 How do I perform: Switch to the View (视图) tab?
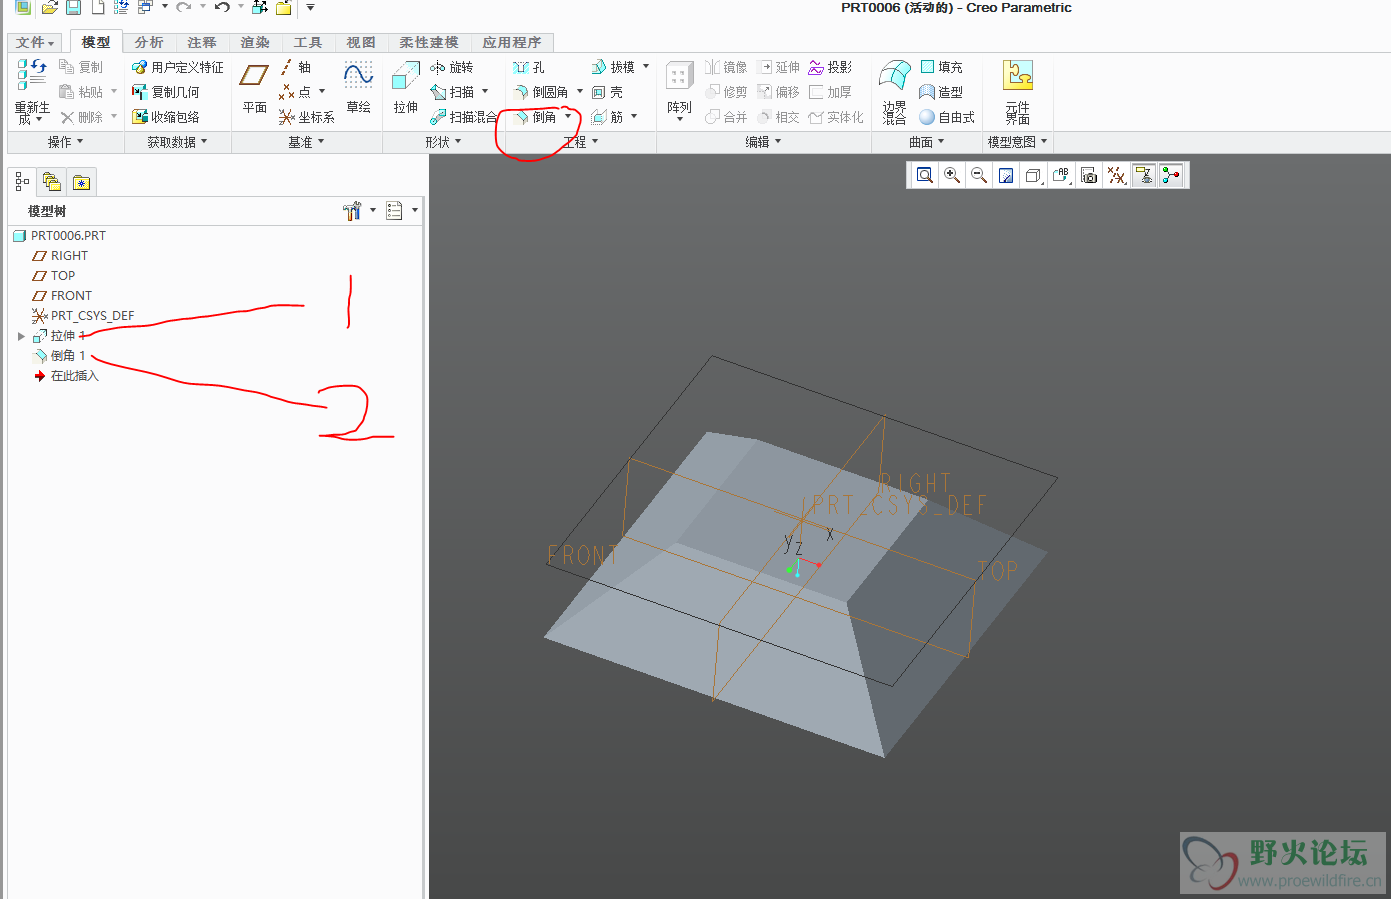pos(361,42)
